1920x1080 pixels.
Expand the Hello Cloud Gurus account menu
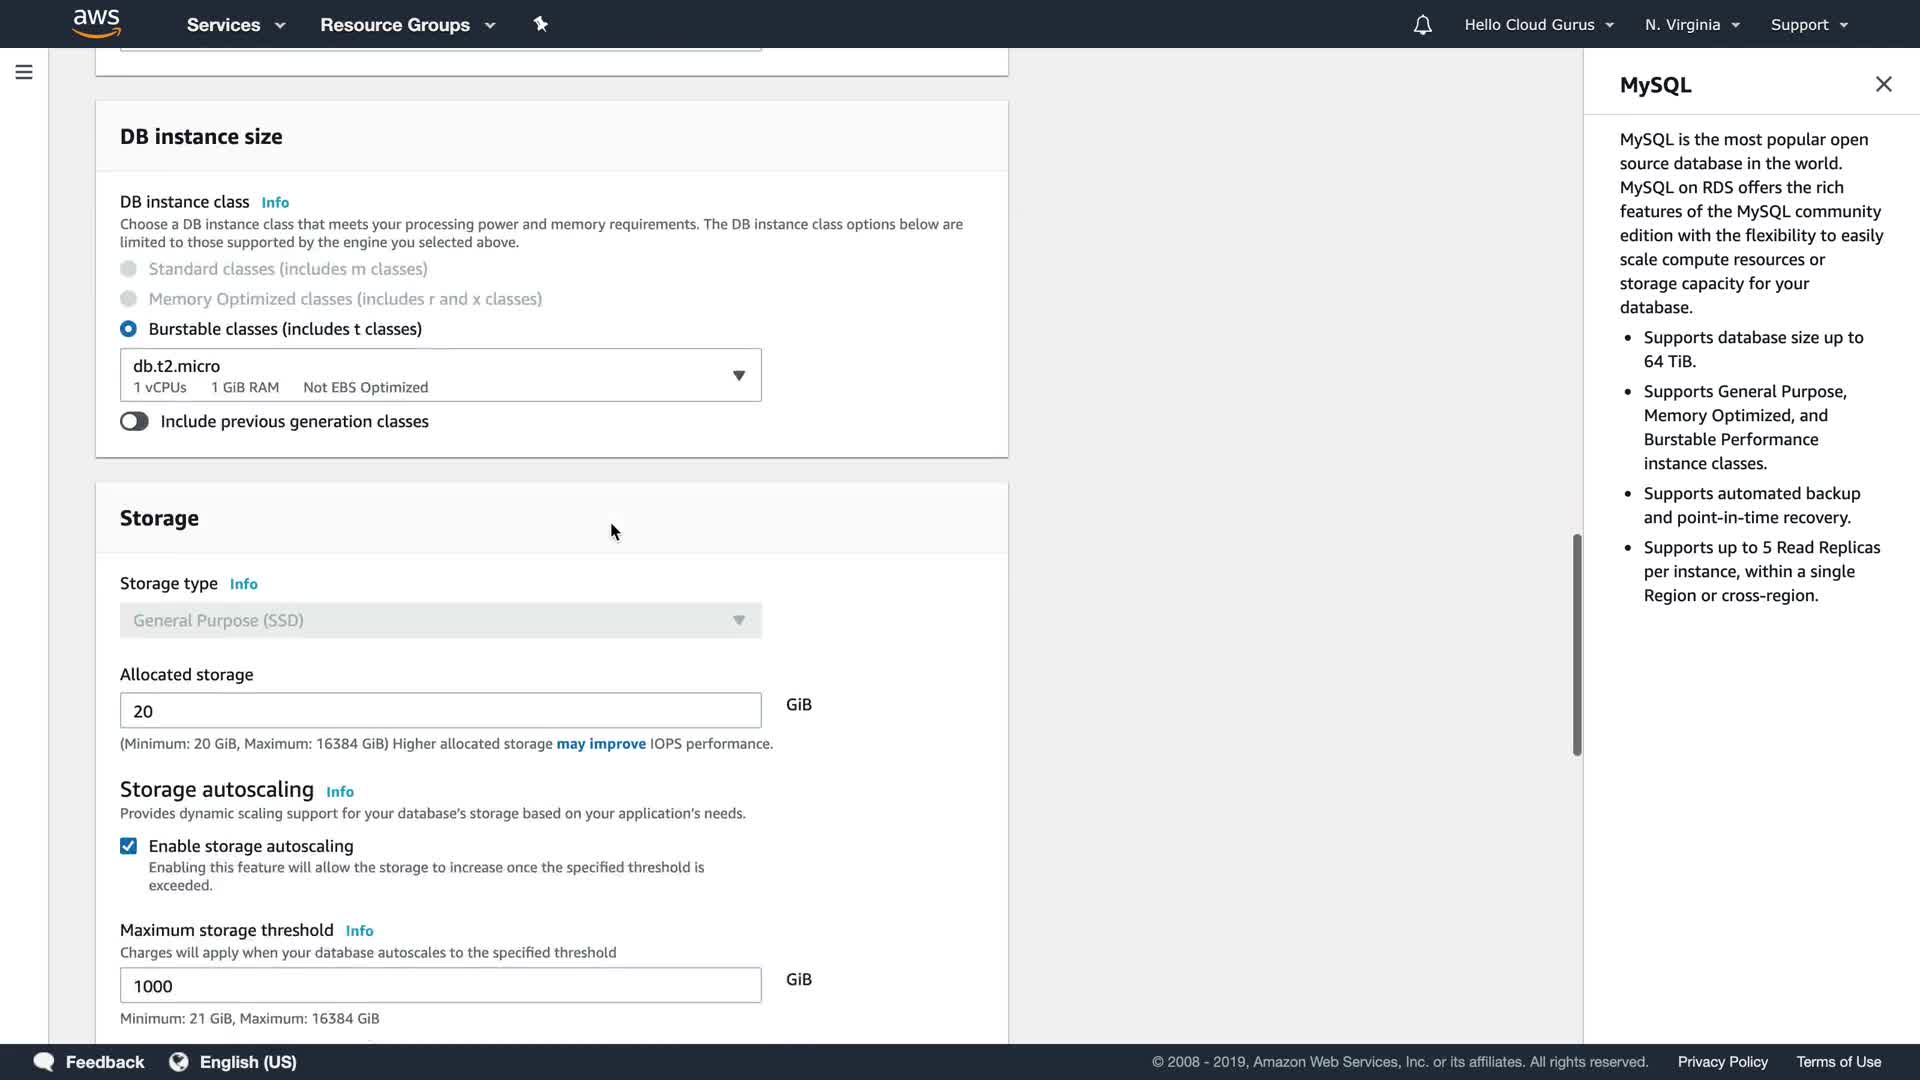[1538, 25]
